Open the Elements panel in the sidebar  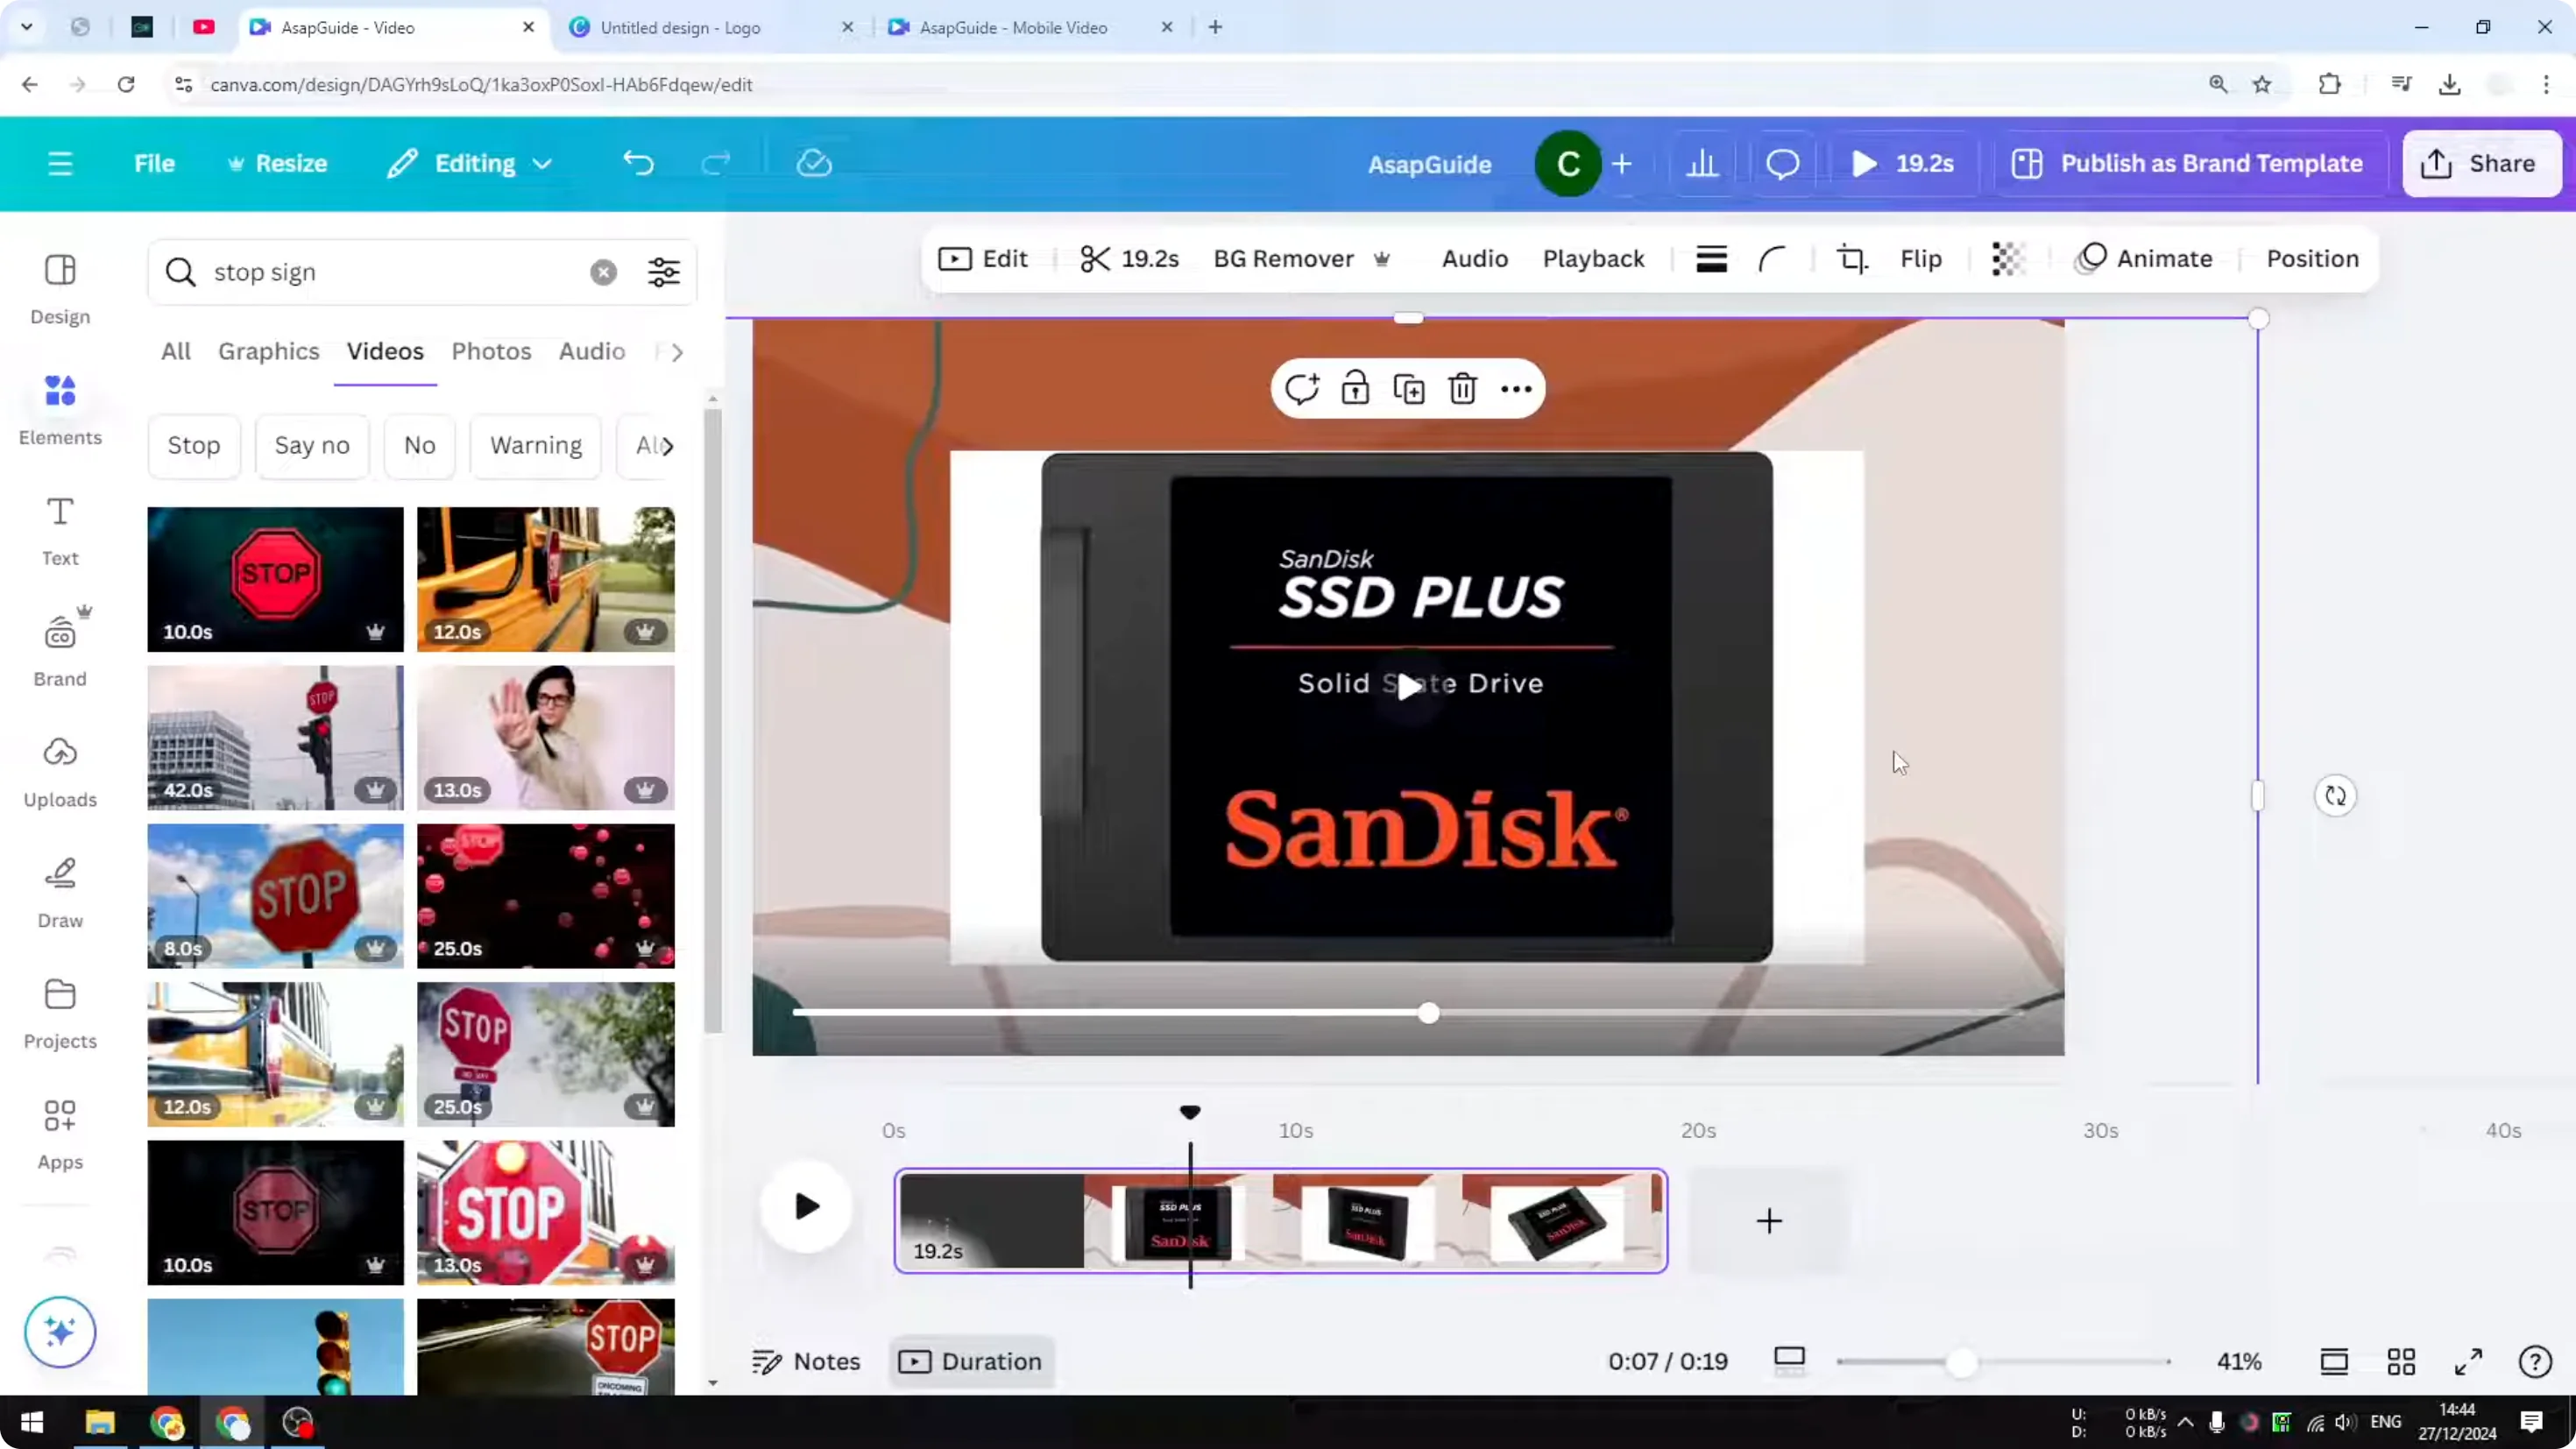[x=59, y=408]
